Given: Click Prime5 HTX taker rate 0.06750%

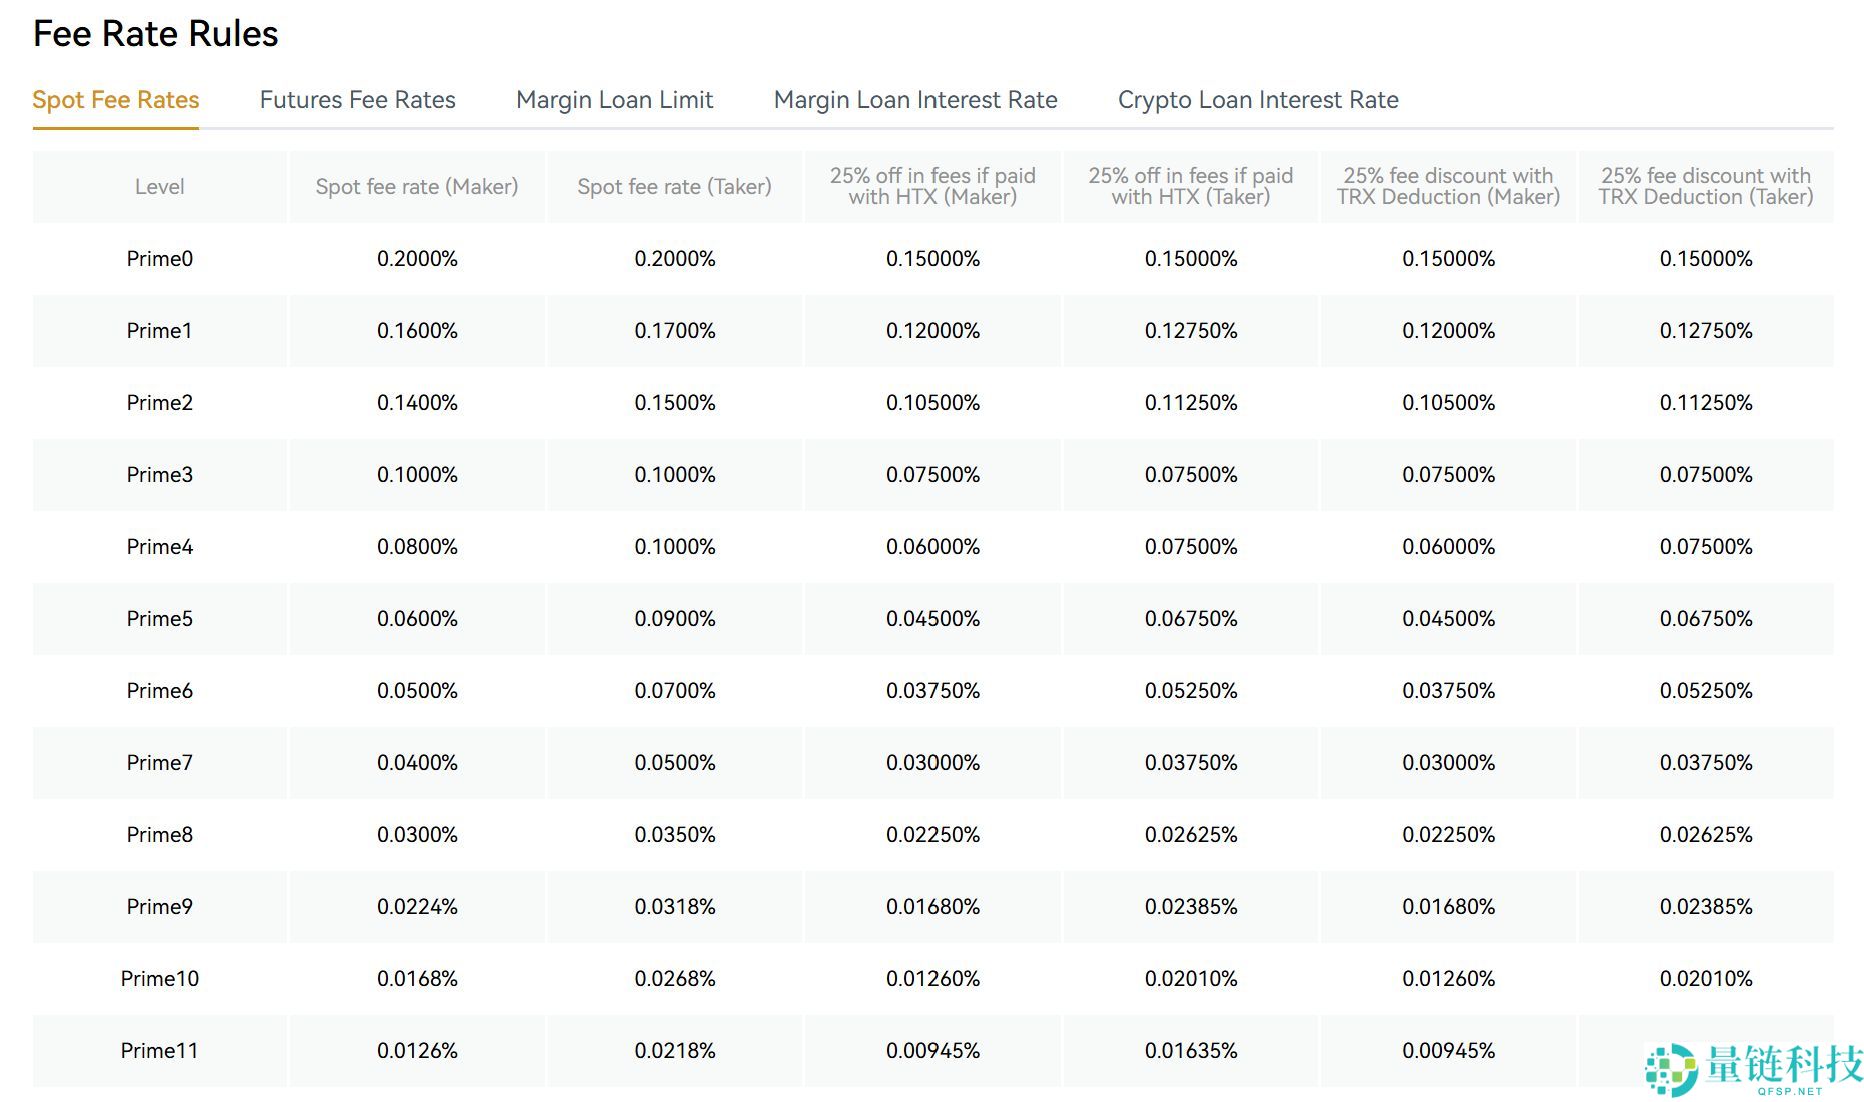Looking at the screenshot, I should point(1191,619).
